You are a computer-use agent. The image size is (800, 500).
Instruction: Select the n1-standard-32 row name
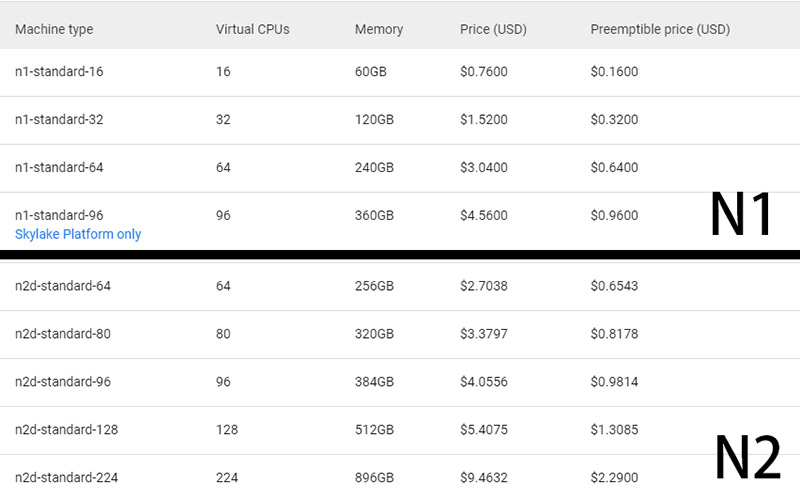pos(59,119)
